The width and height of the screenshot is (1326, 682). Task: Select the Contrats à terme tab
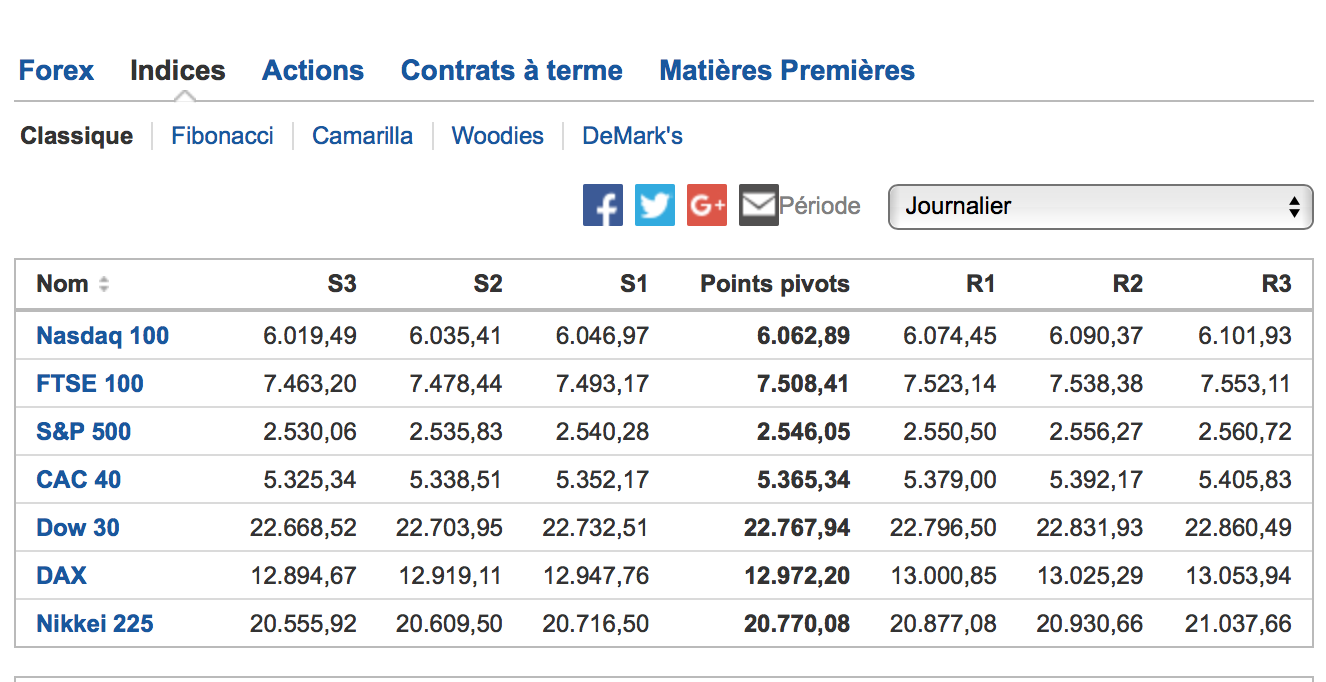511,71
